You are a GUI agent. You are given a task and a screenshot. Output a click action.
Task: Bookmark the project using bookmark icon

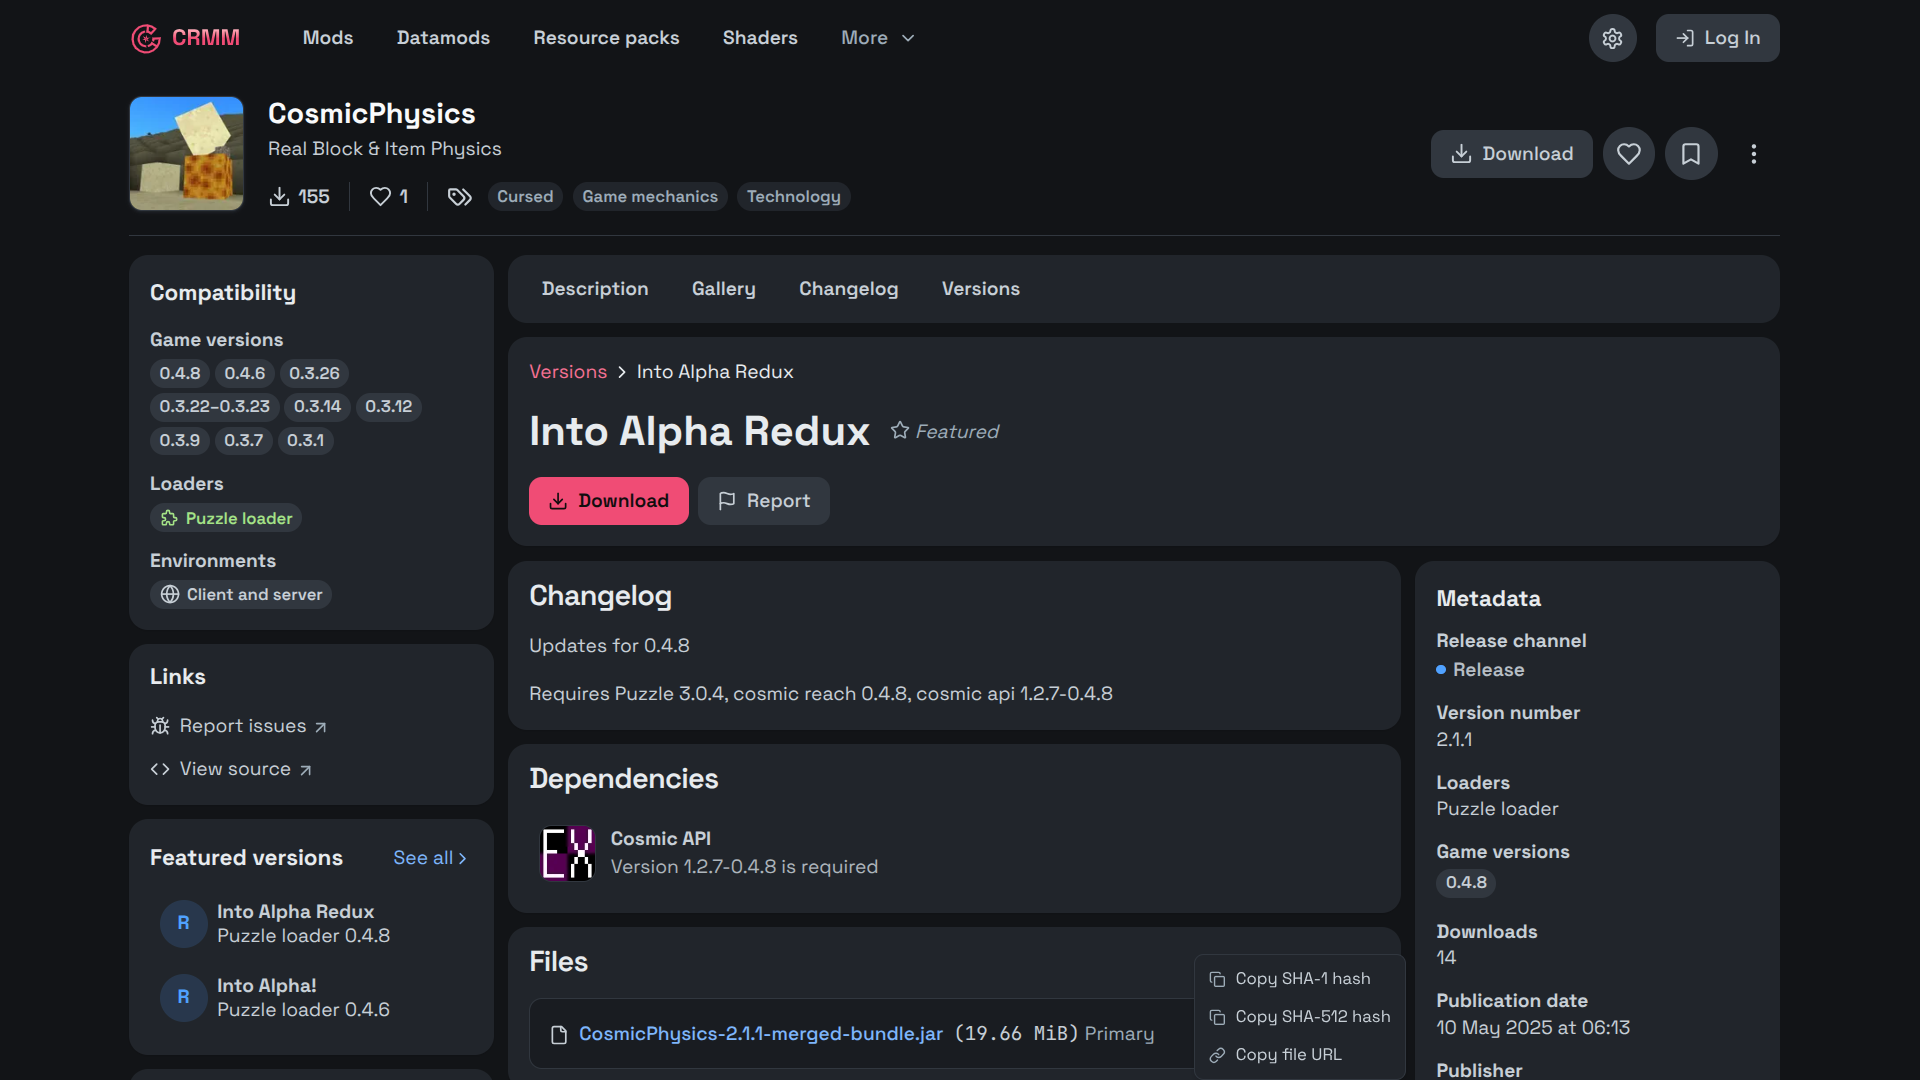[x=1691, y=154]
